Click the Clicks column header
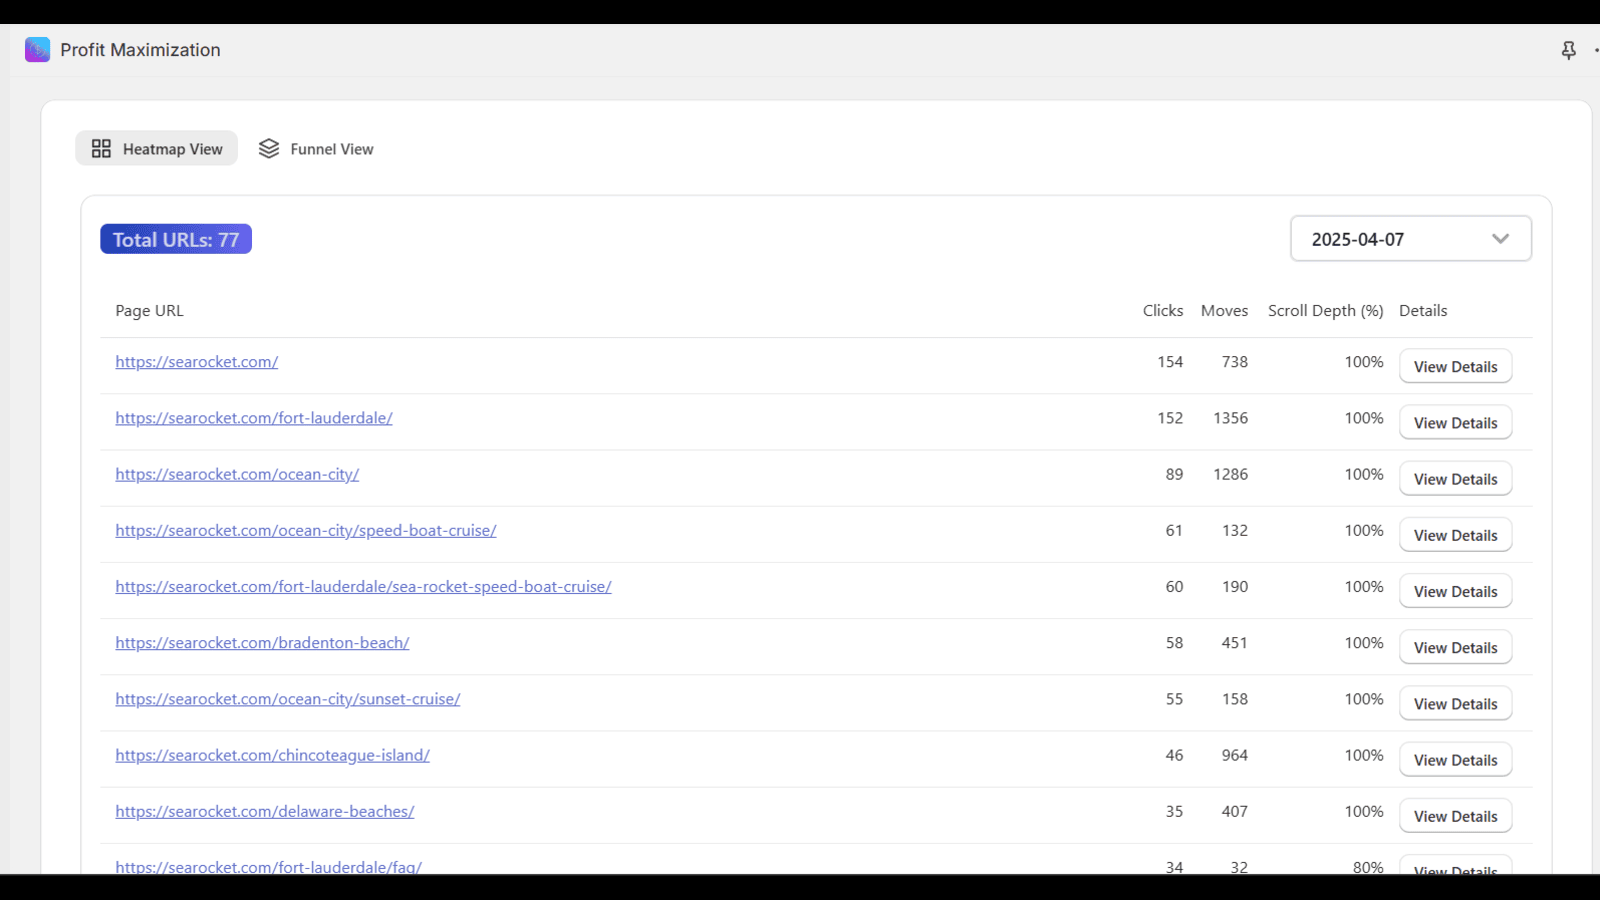Image resolution: width=1600 pixels, height=900 pixels. click(1163, 311)
